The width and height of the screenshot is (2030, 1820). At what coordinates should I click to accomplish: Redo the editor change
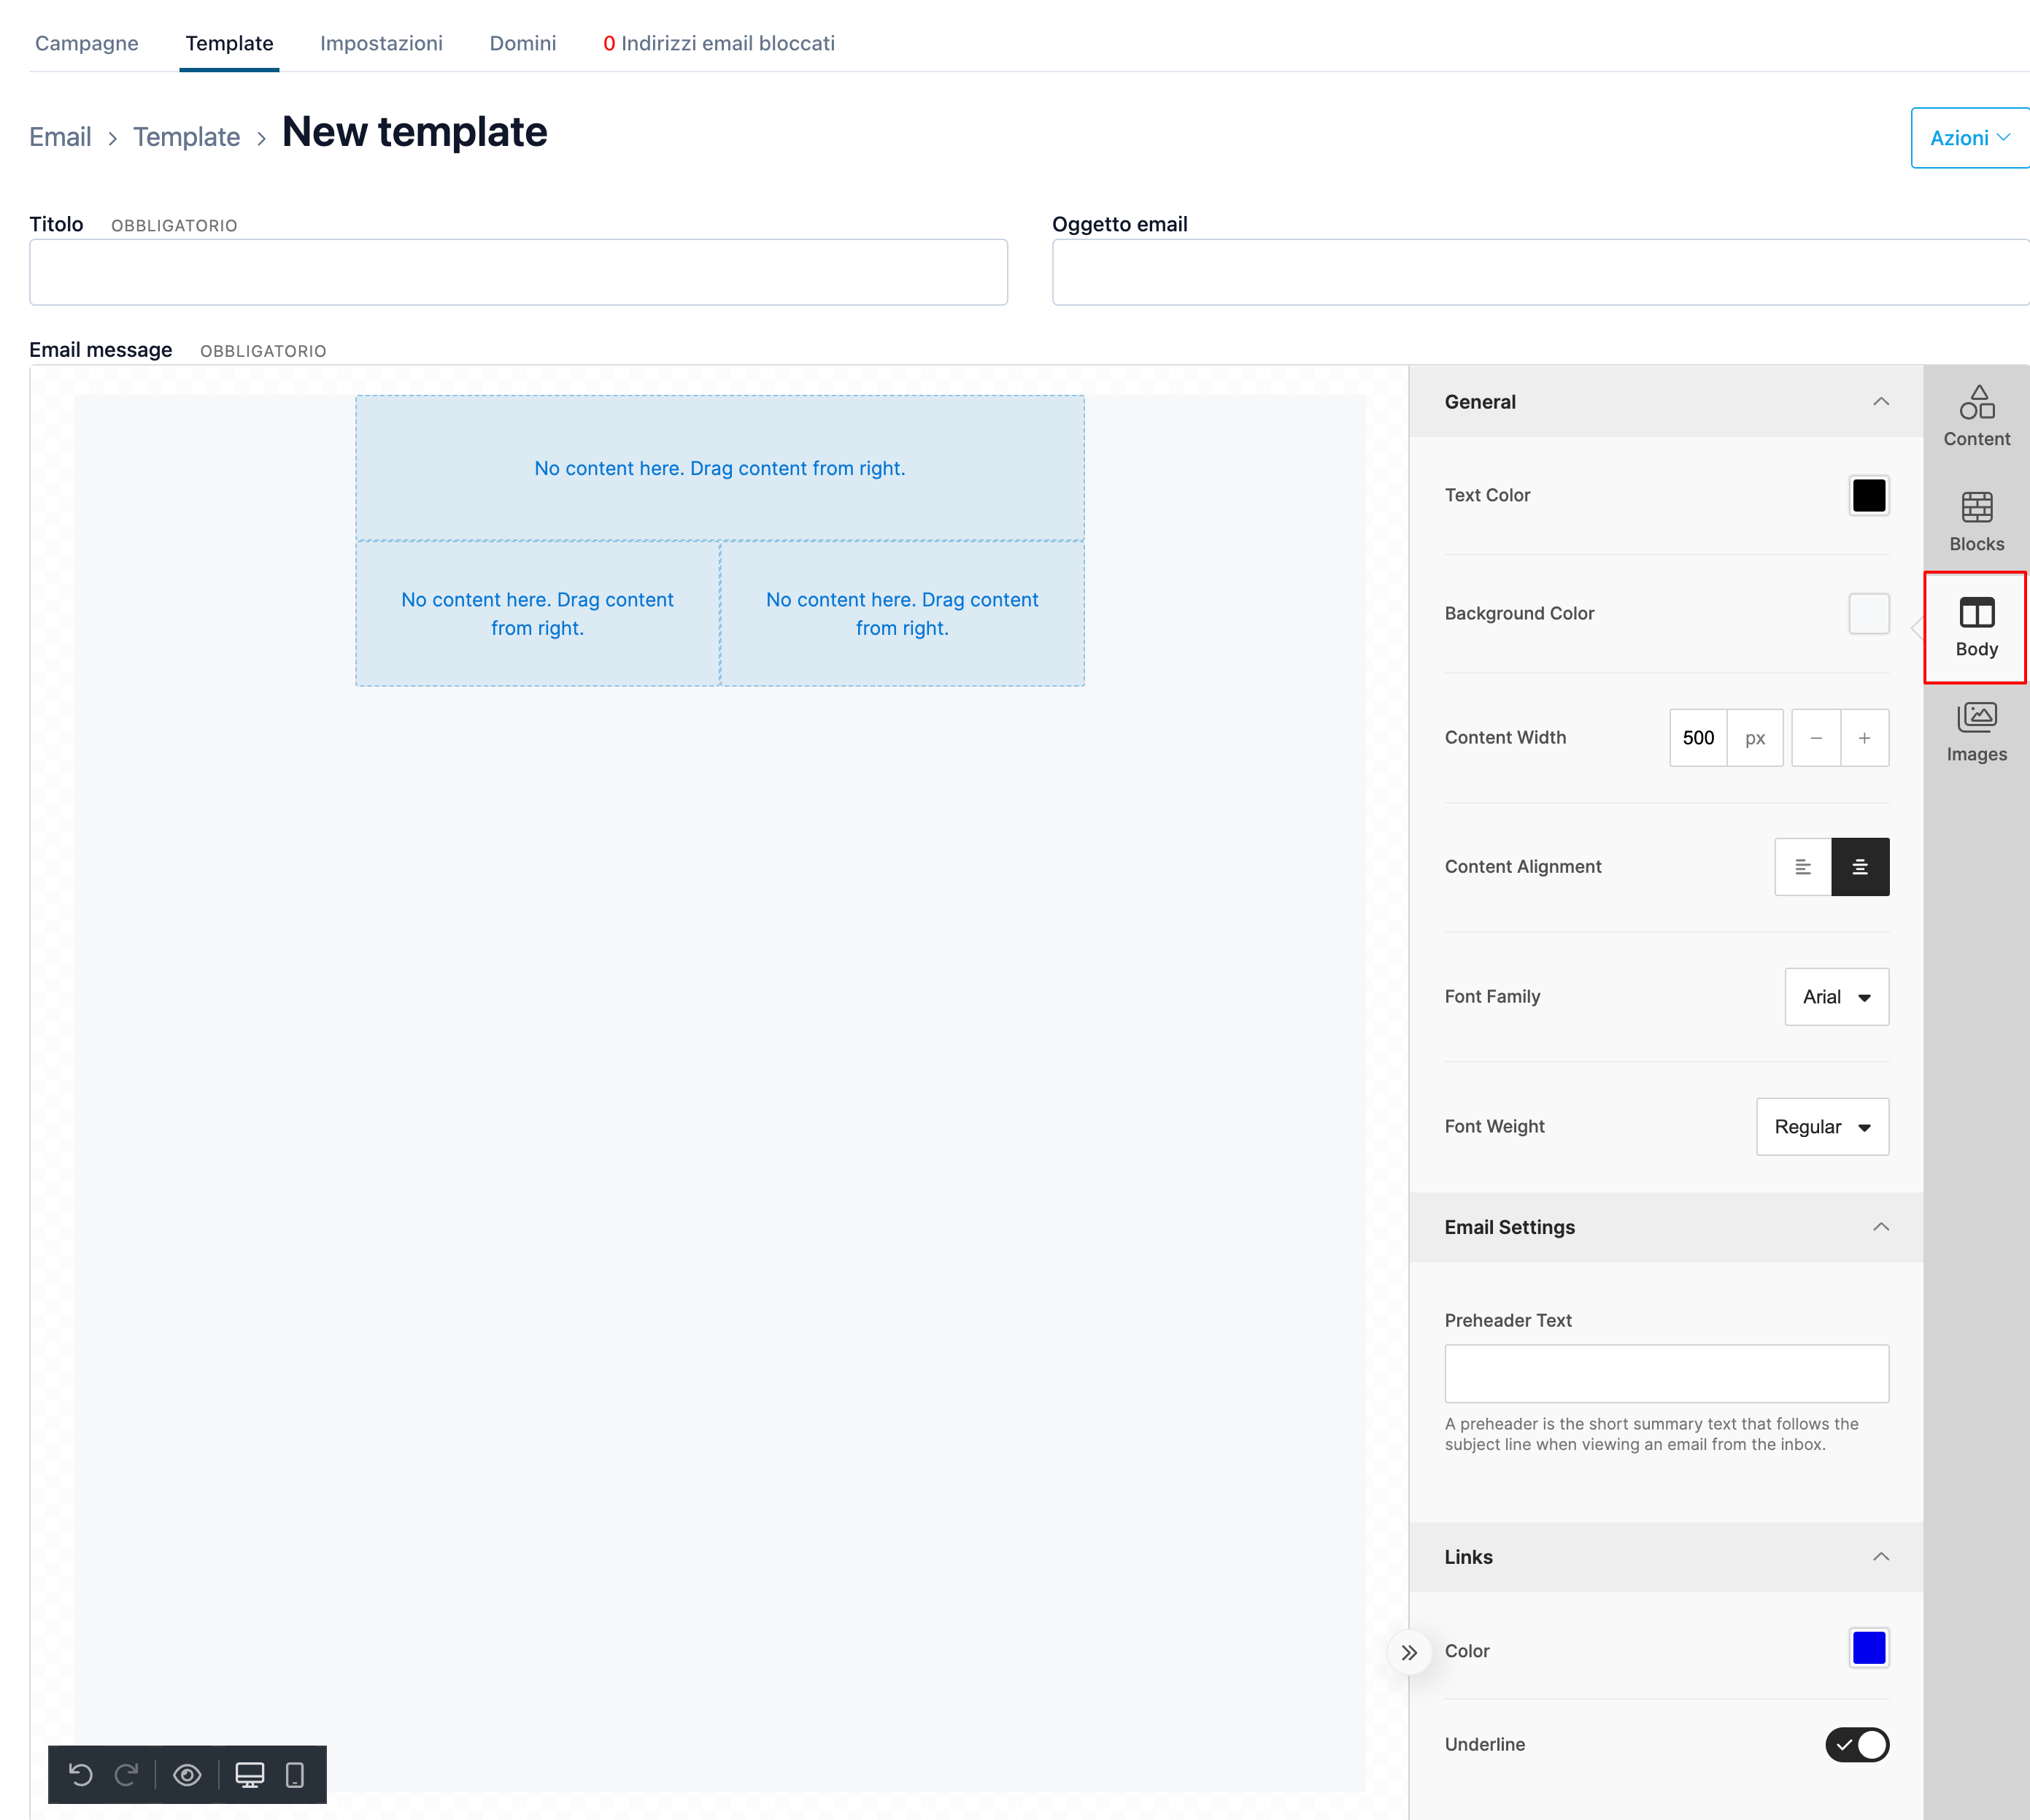coord(126,1775)
